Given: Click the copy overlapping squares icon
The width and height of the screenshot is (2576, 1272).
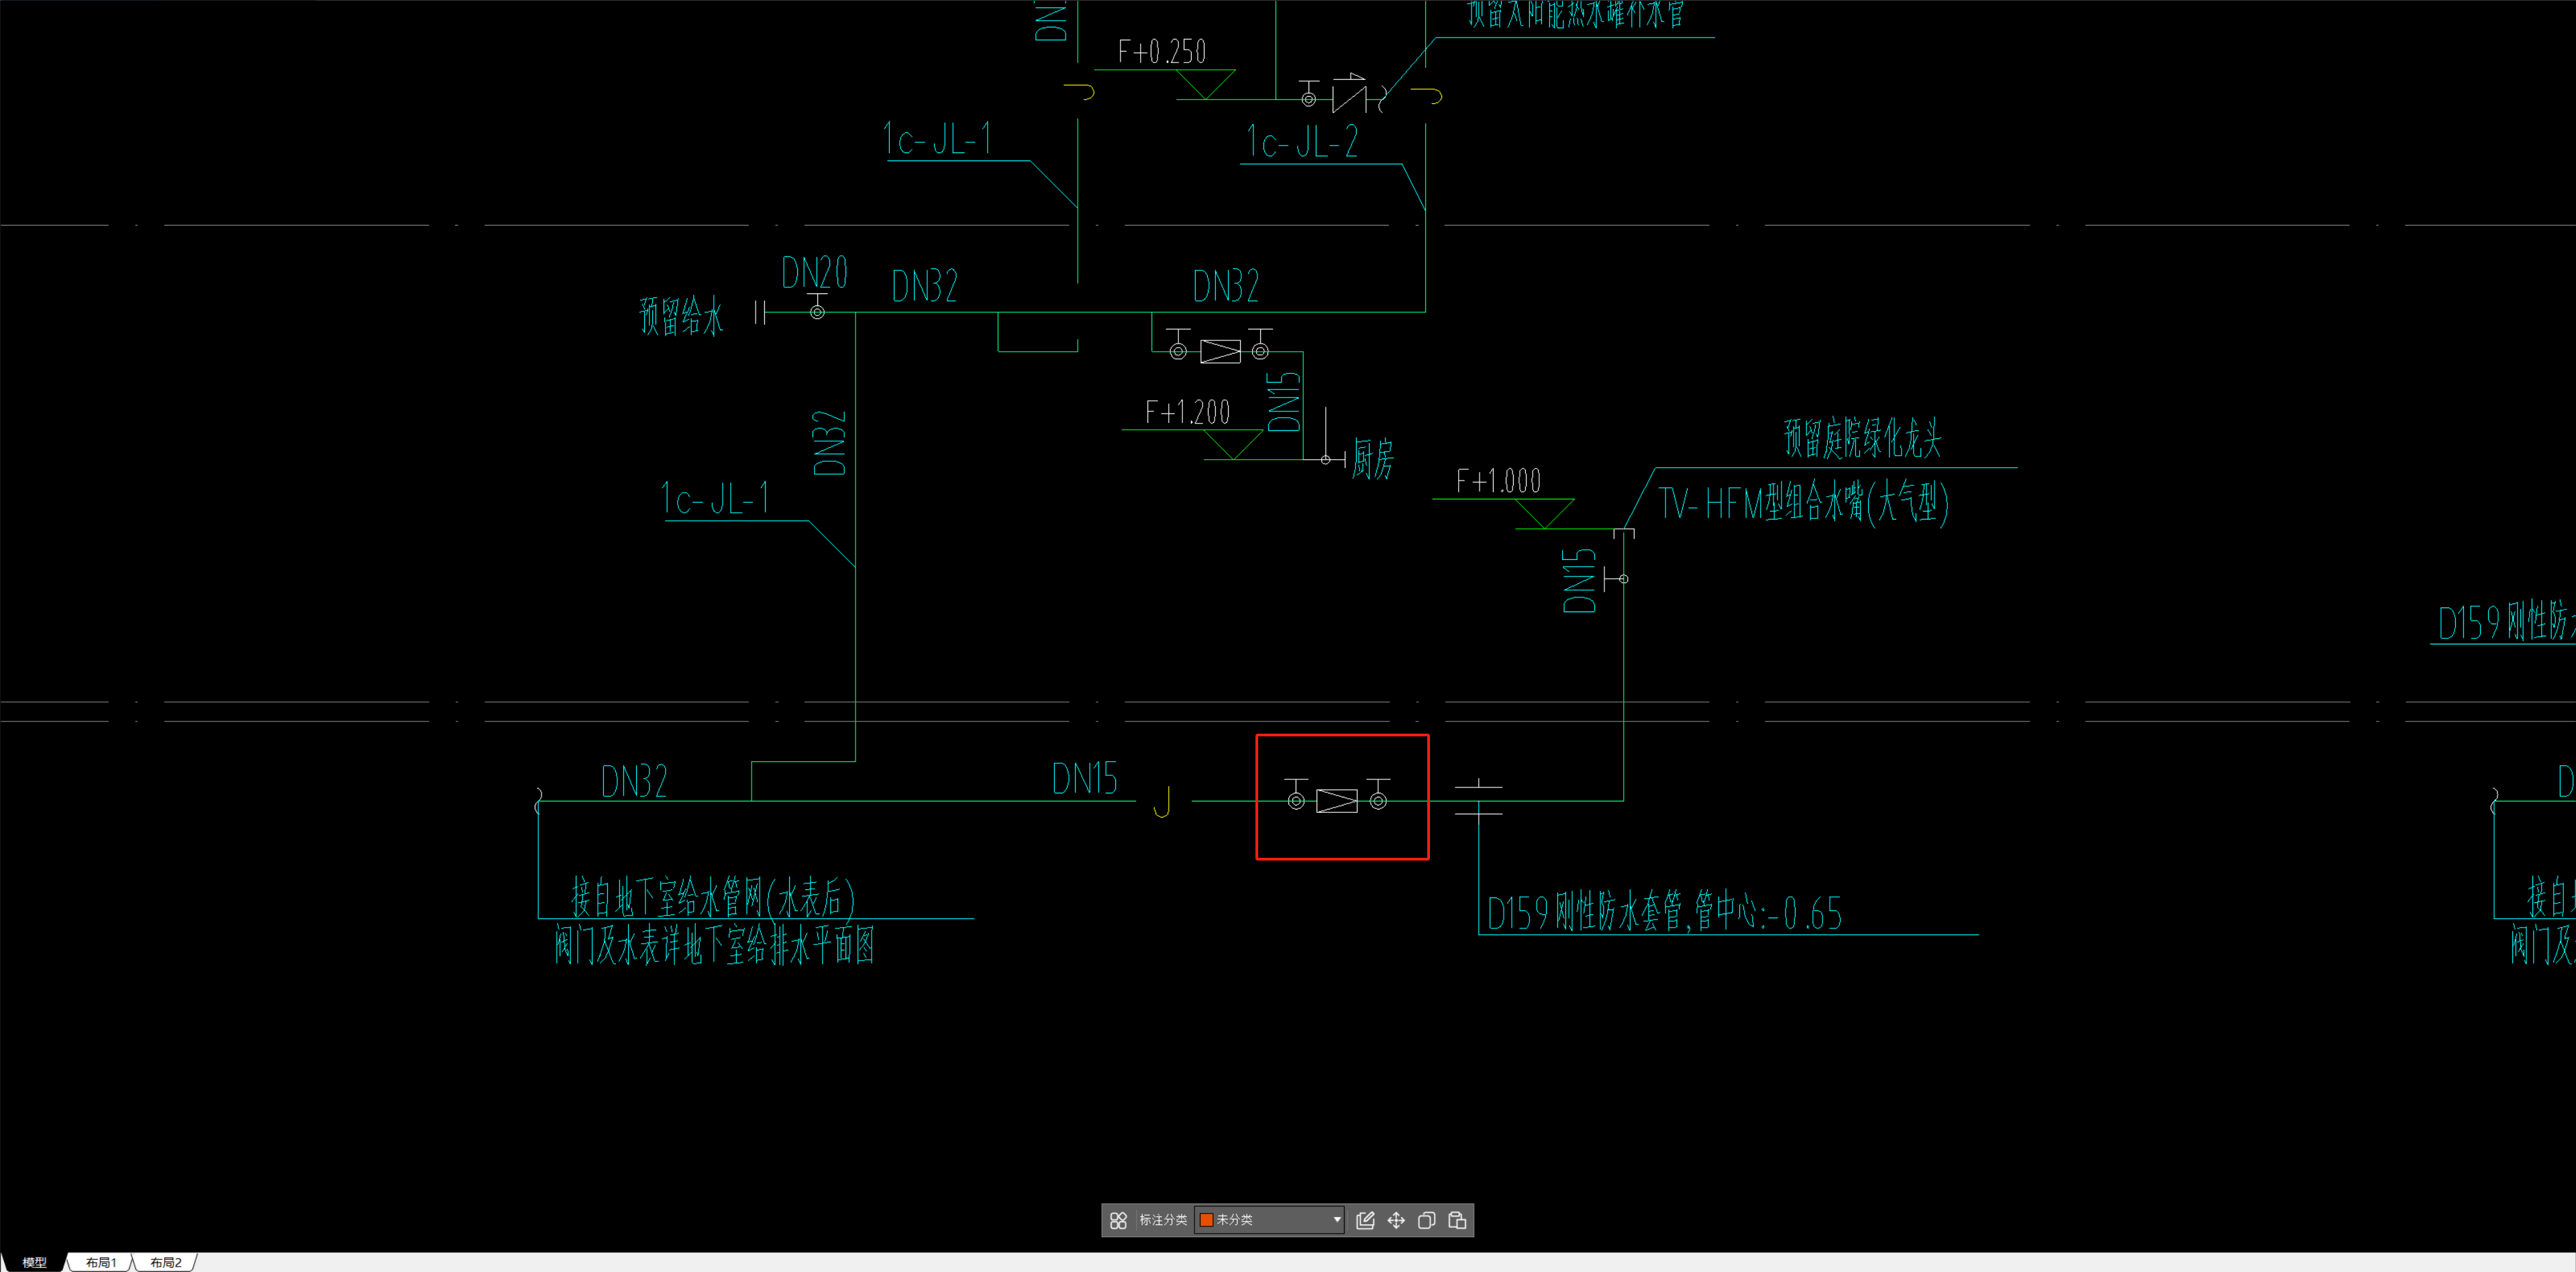Looking at the screenshot, I should point(1427,1220).
